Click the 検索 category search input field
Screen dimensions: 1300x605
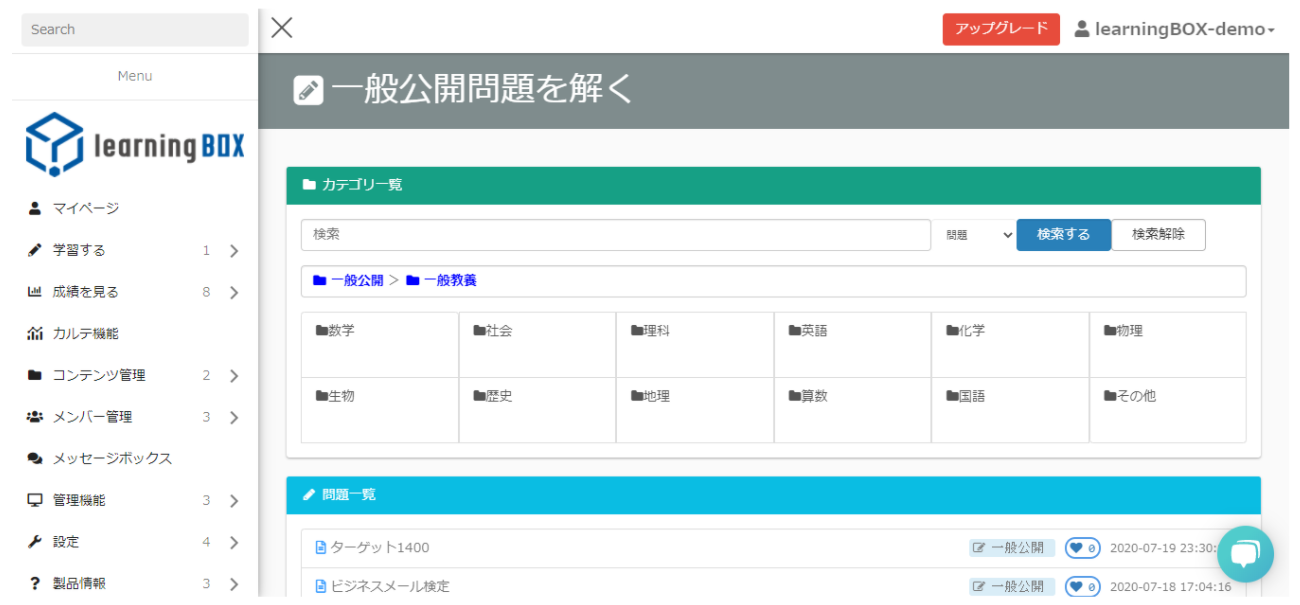tap(615, 235)
